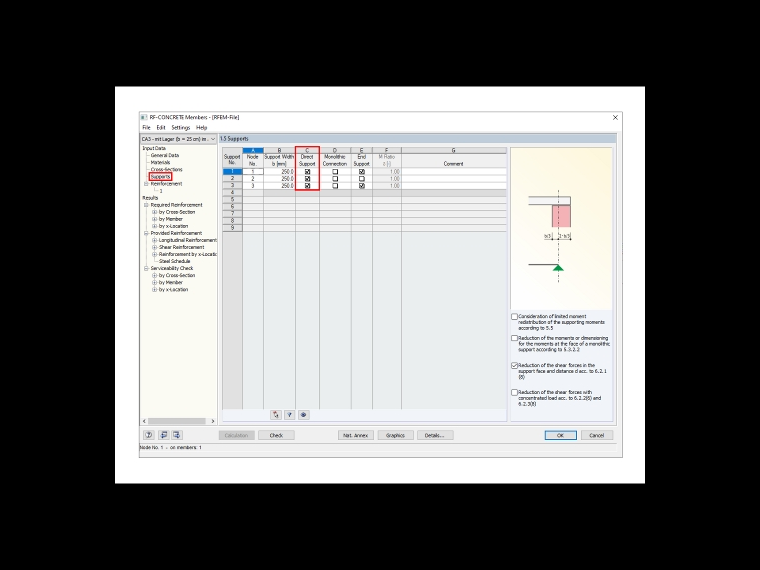Image resolution: width=760 pixels, height=570 pixels.
Task: Expand by Member under Required Reinforcement
Action: tap(155, 219)
